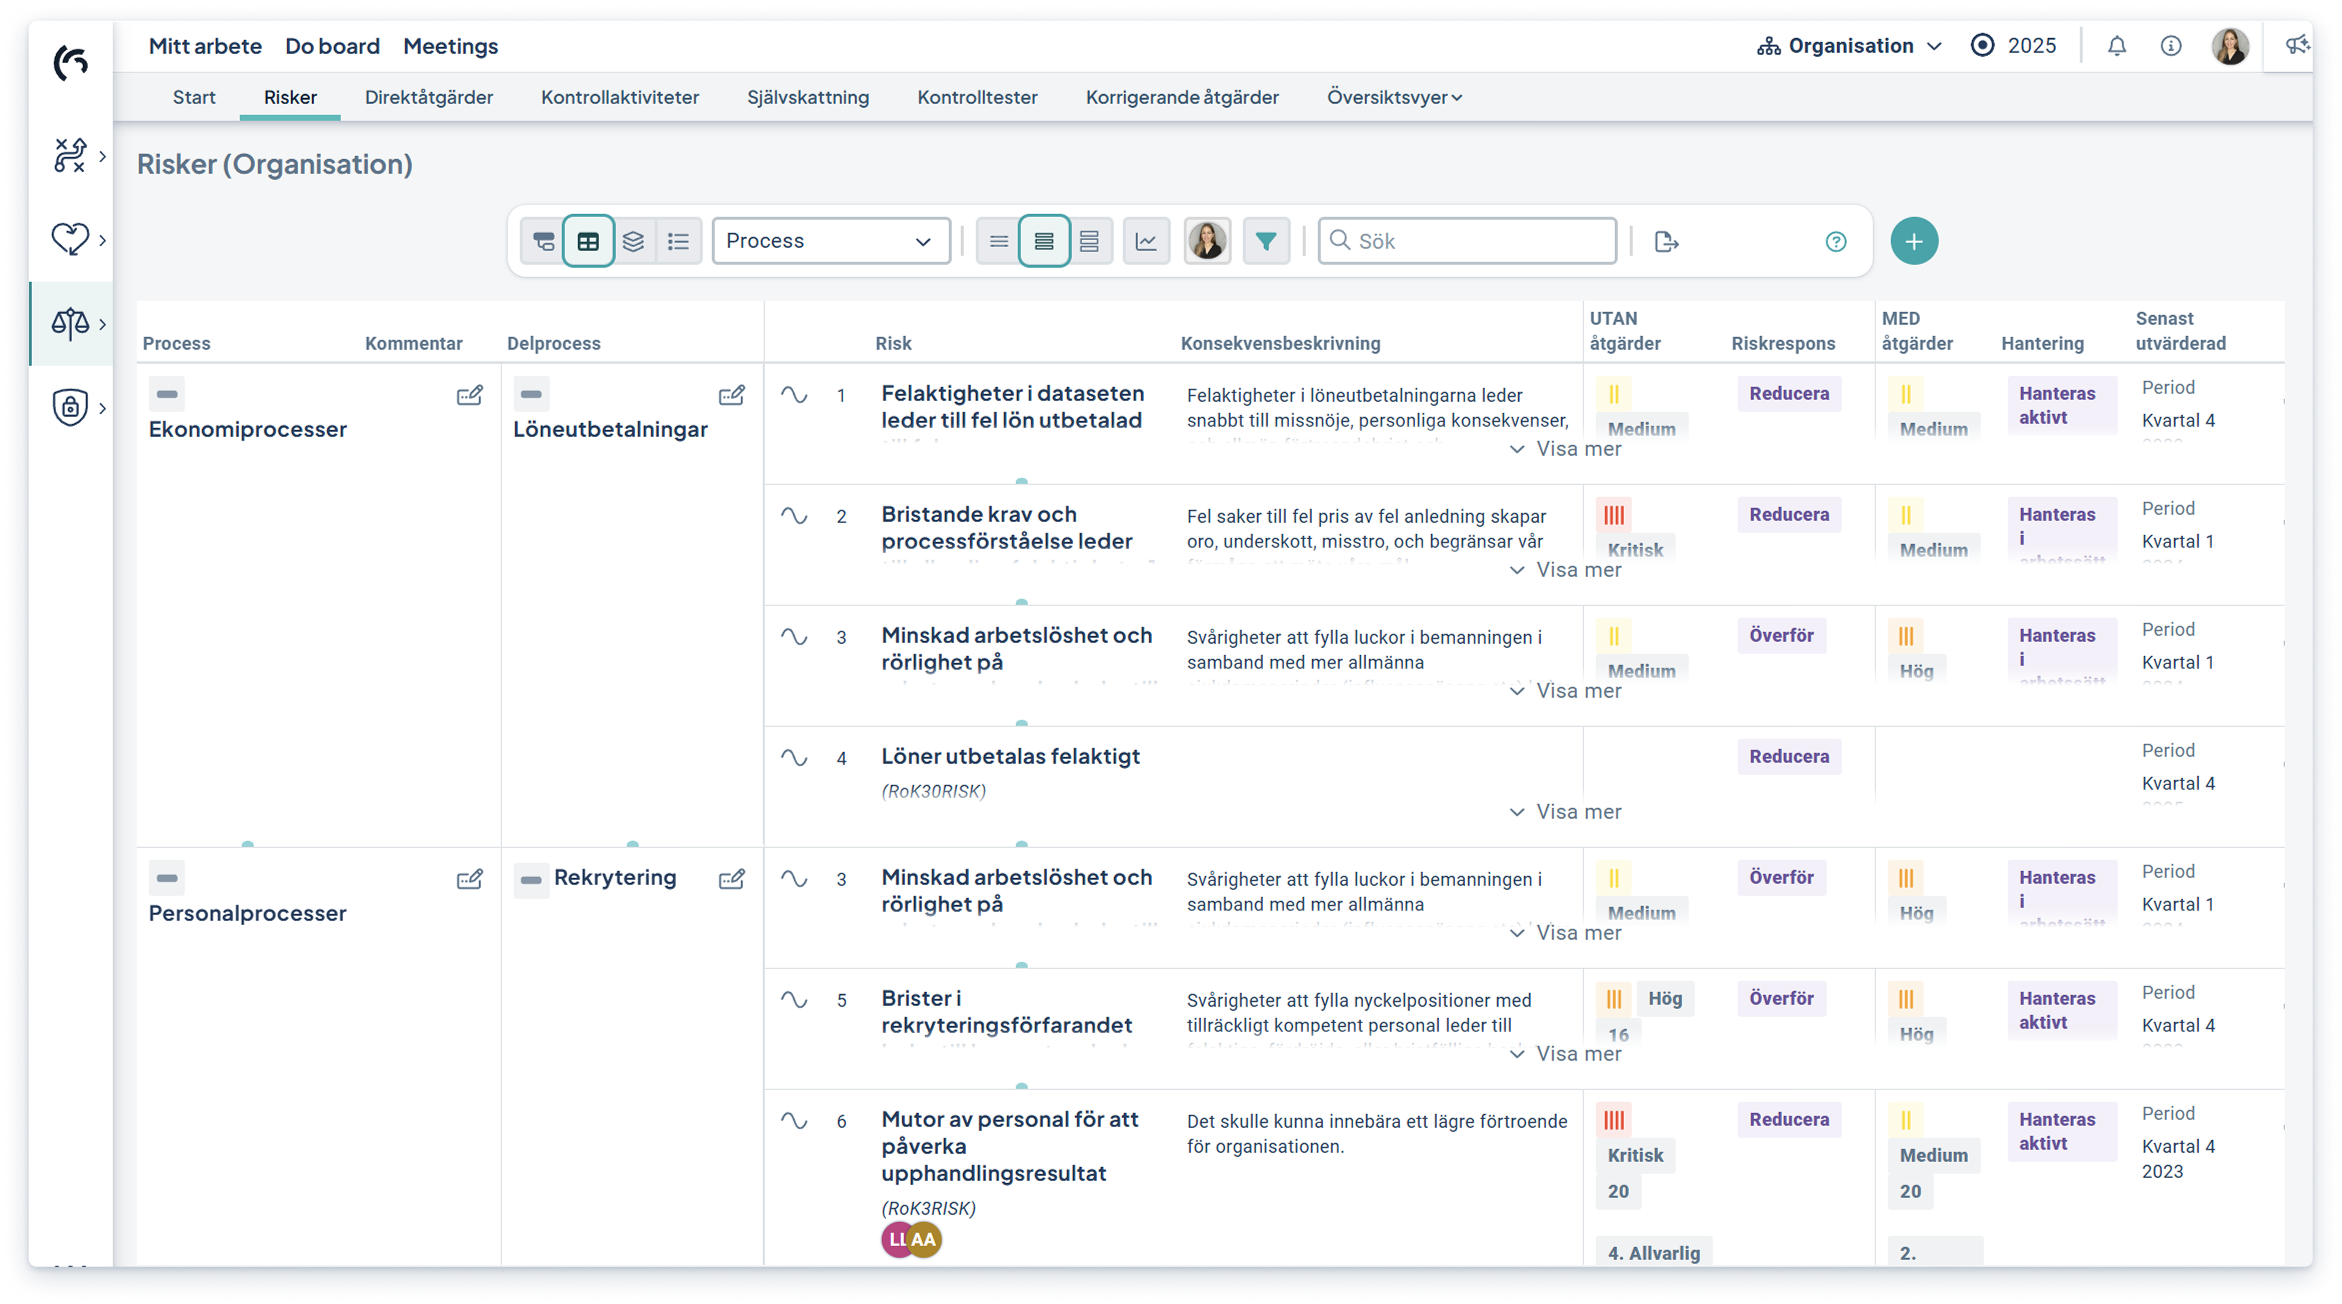This screenshot has height=1304, width=2342.
Task: Select the compact row density toggle
Action: pos(998,241)
